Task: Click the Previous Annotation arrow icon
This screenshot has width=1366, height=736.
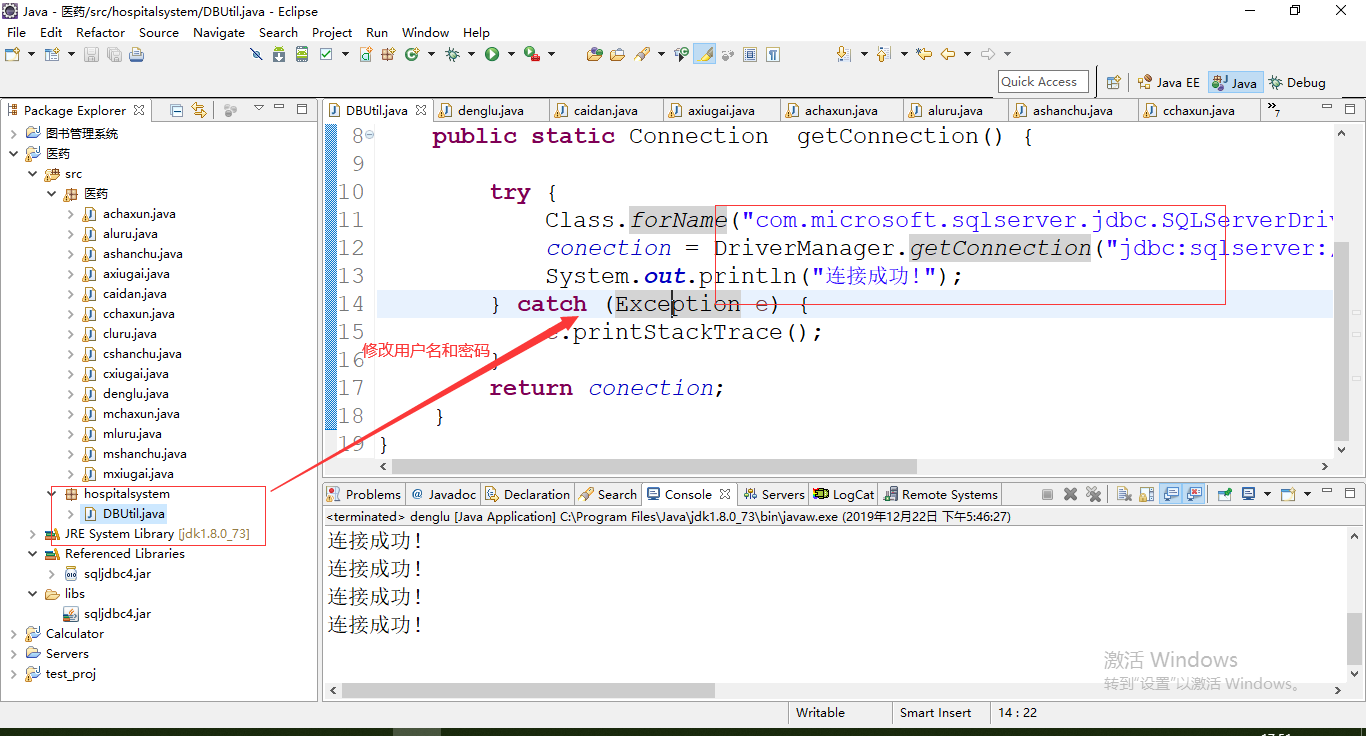Action: pyautogui.click(x=883, y=54)
